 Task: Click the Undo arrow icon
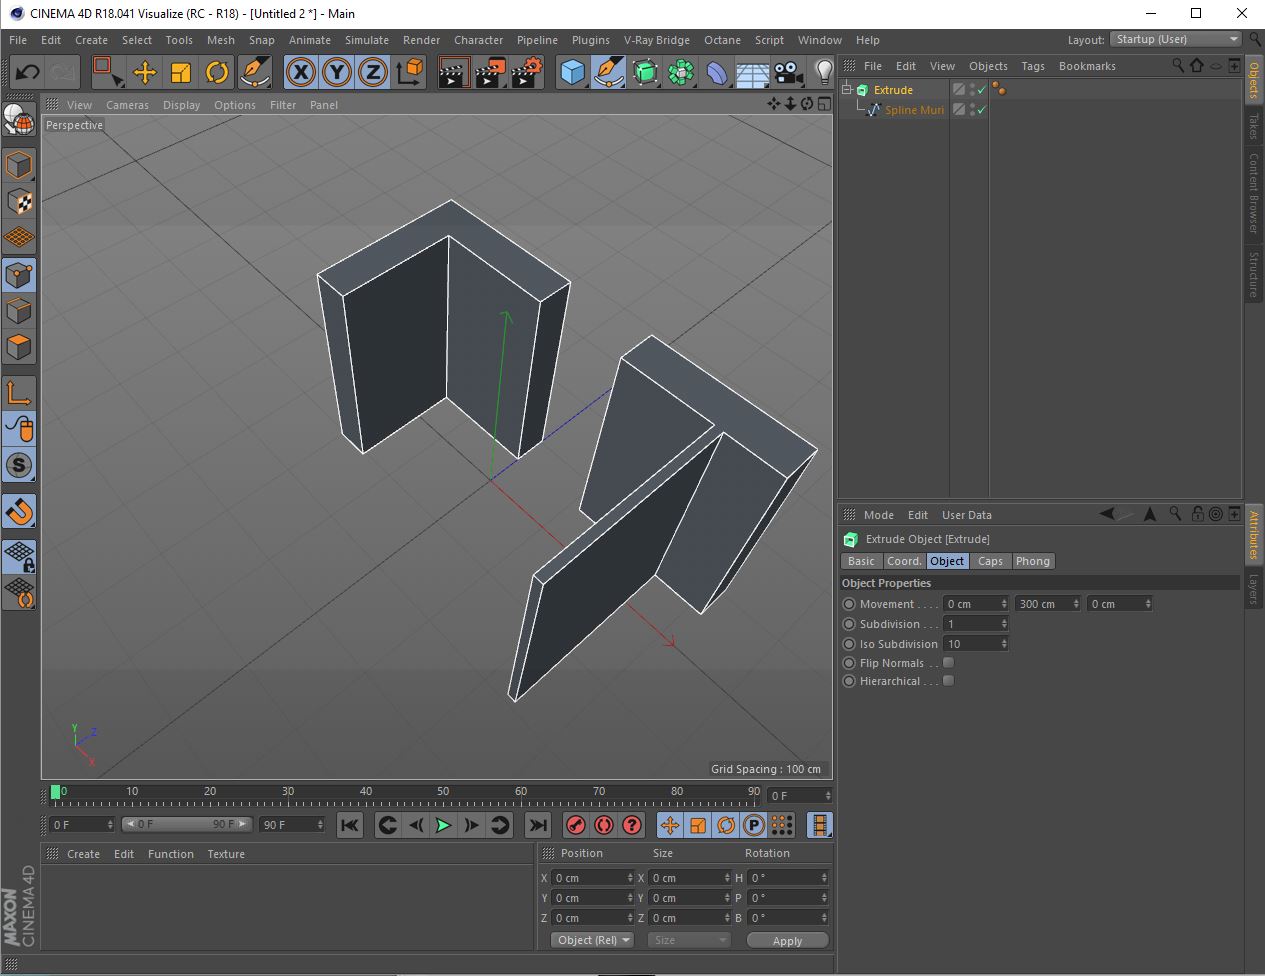(27, 72)
